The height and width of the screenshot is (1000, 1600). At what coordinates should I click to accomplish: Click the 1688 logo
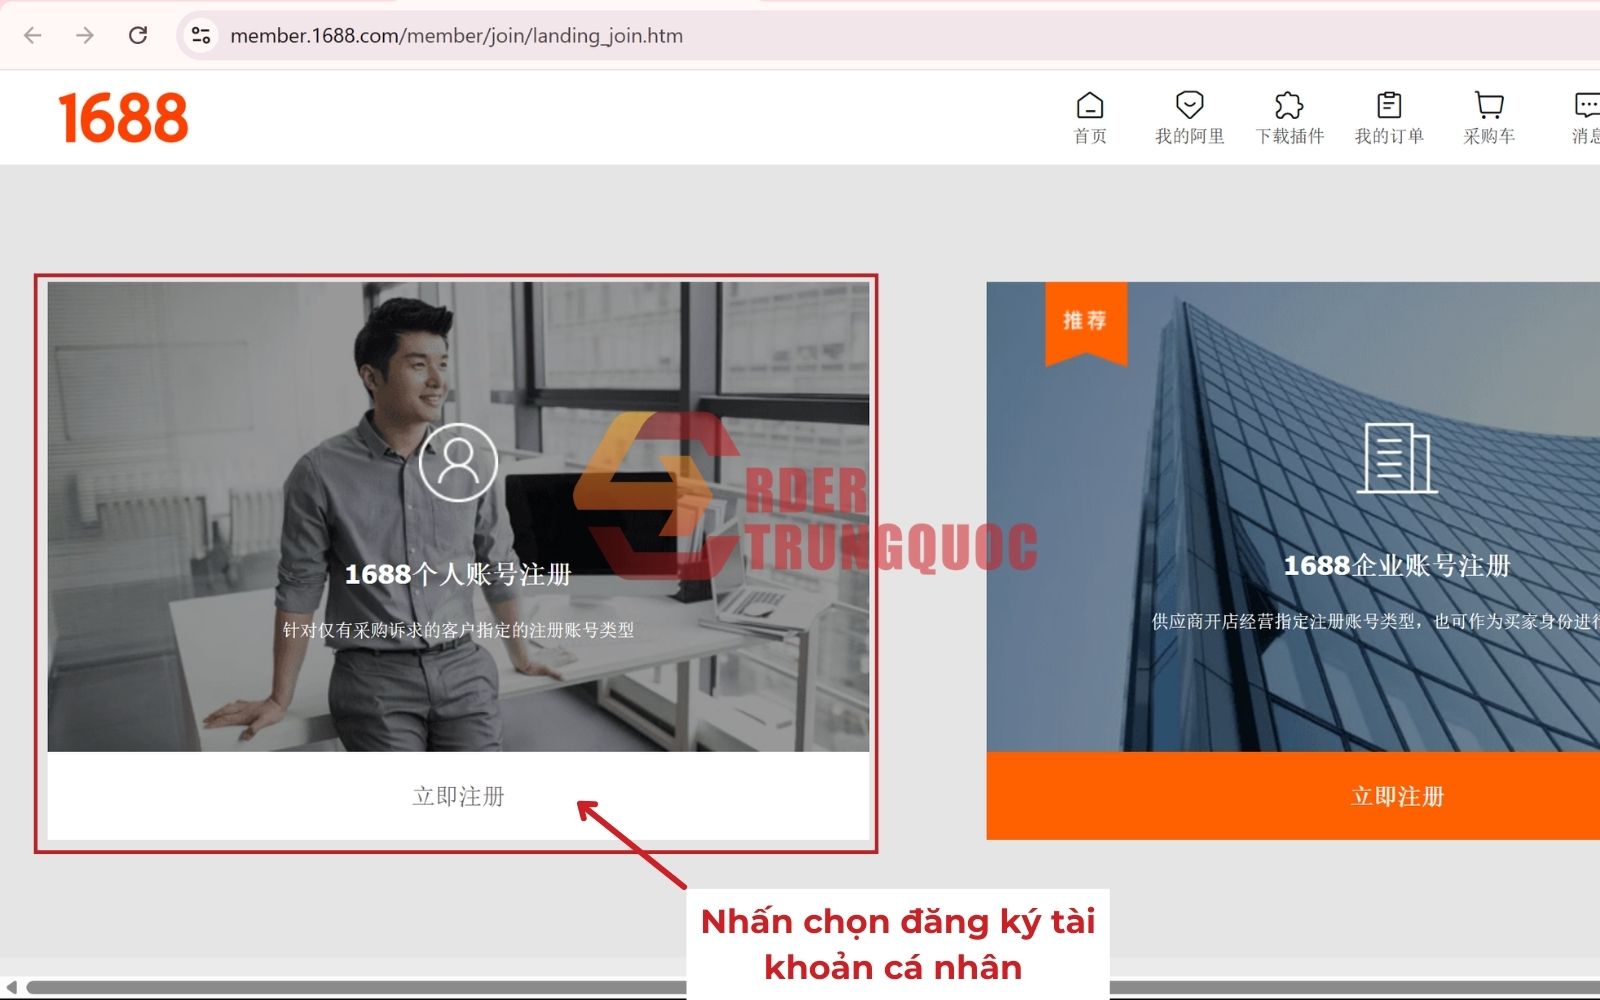tap(123, 118)
